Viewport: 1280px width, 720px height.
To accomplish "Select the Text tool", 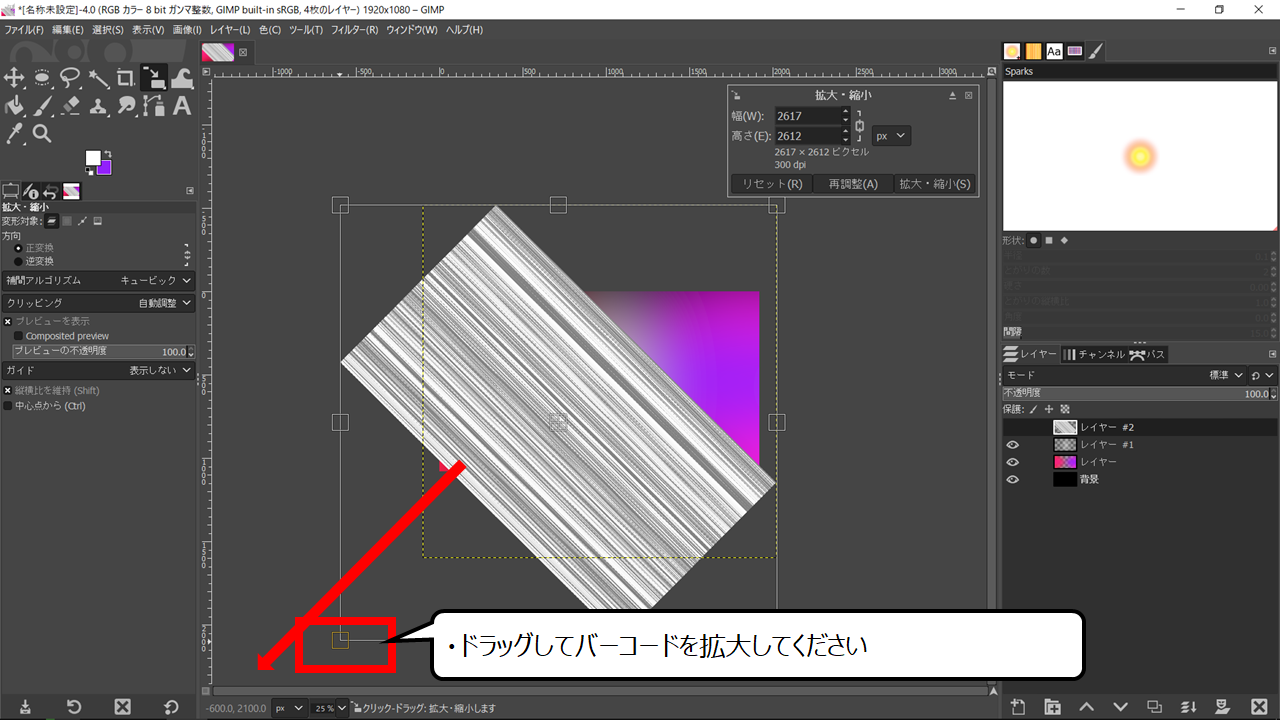I will tap(182, 106).
